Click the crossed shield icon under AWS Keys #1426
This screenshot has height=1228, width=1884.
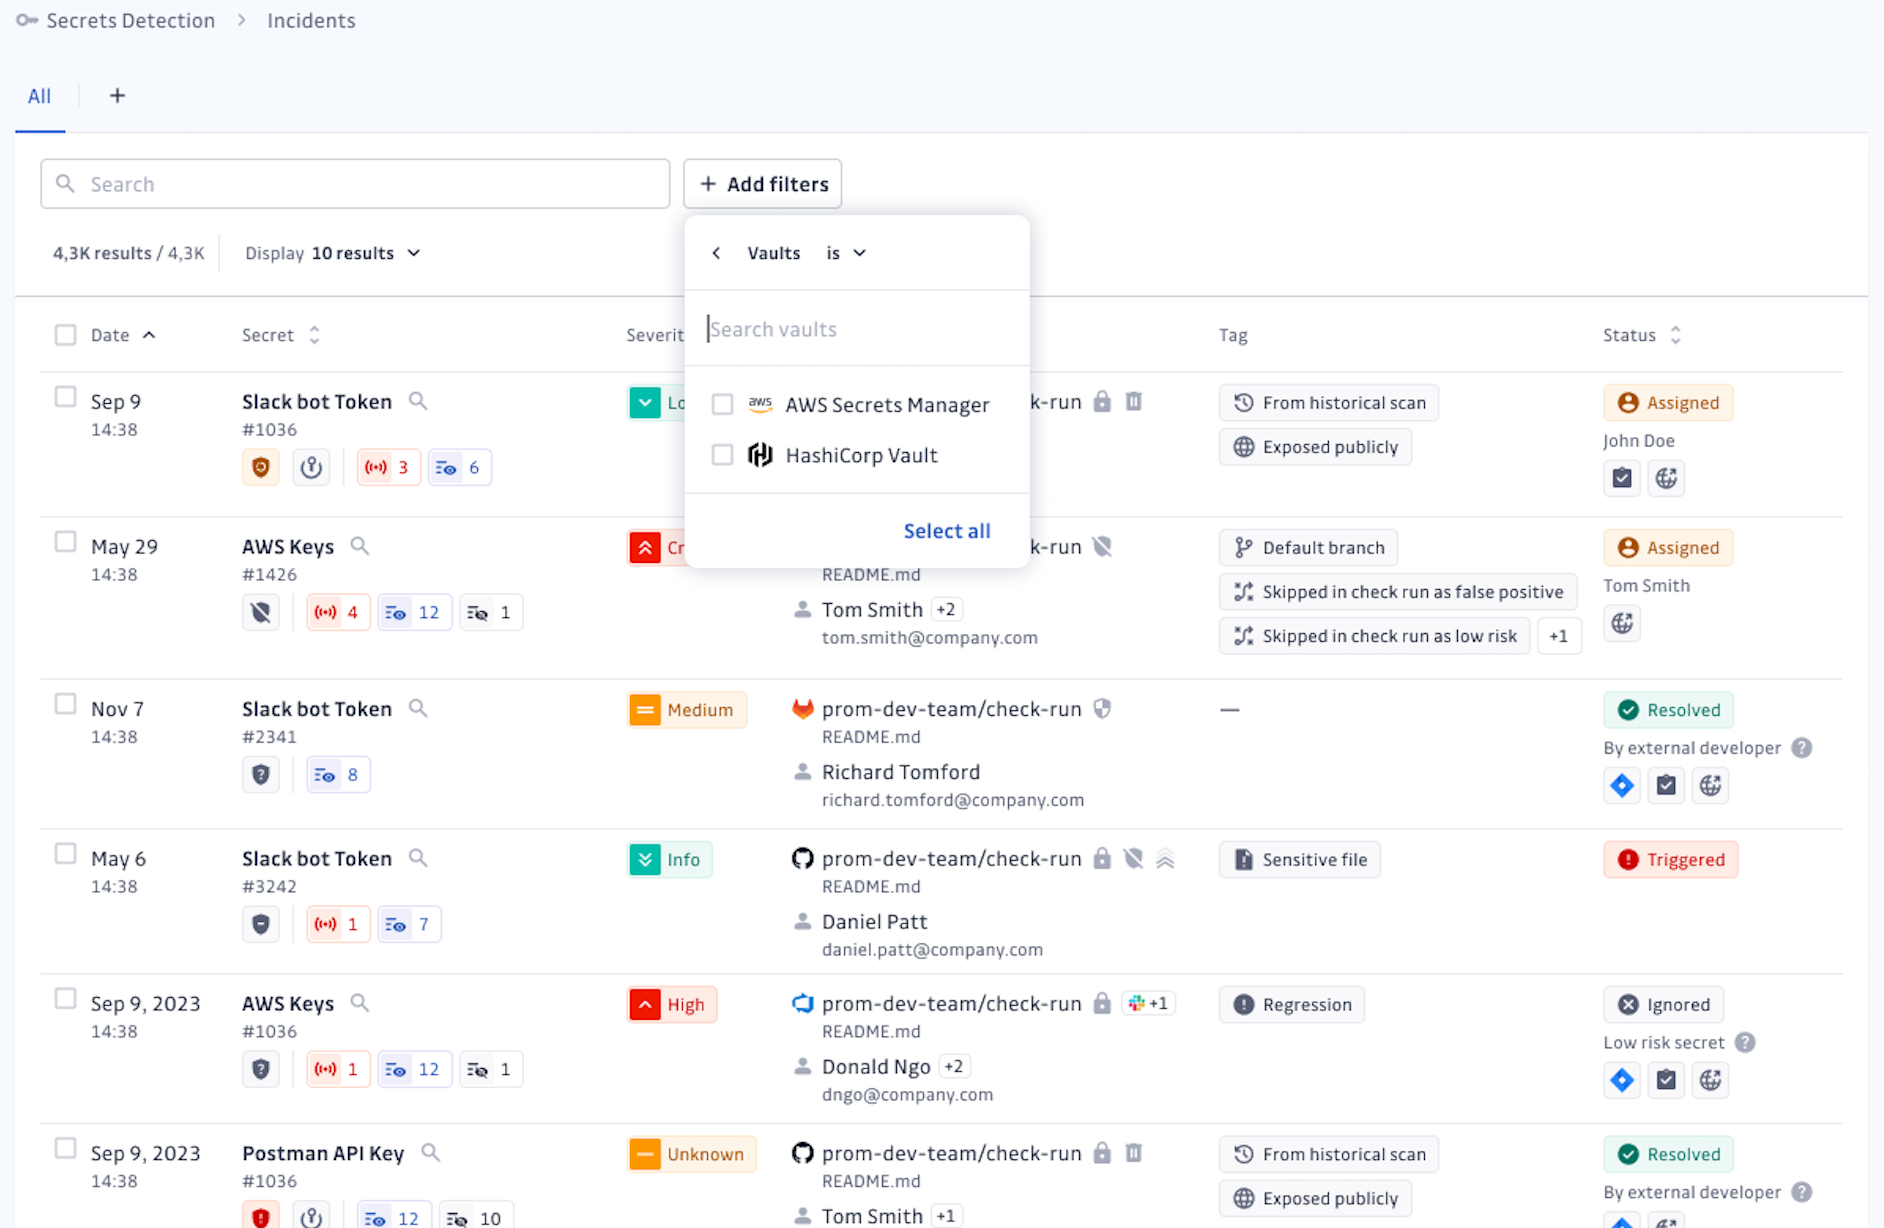coord(261,612)
